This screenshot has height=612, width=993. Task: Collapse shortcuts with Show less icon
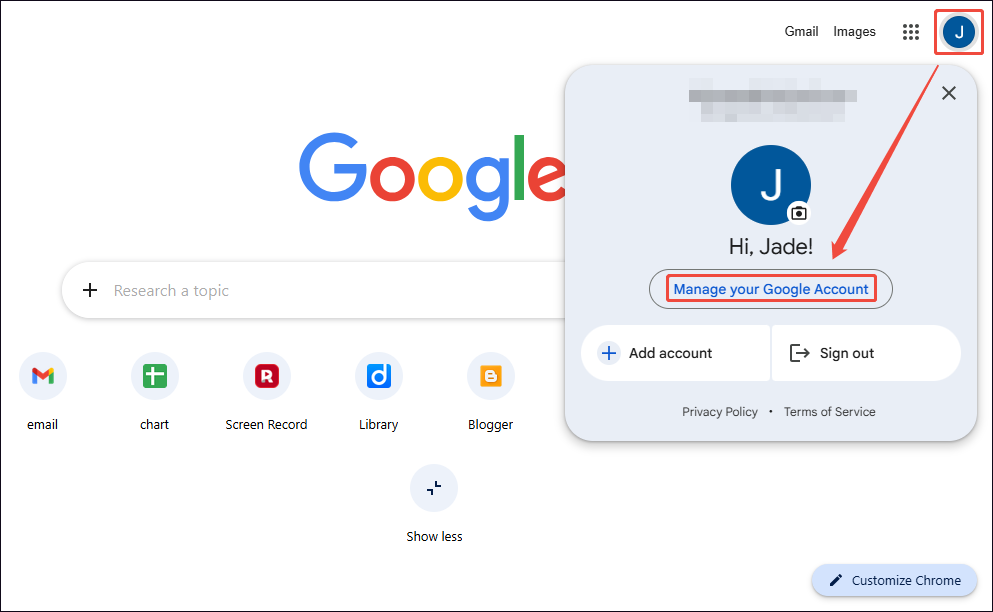pyautogui.click(x=434, y=488)
